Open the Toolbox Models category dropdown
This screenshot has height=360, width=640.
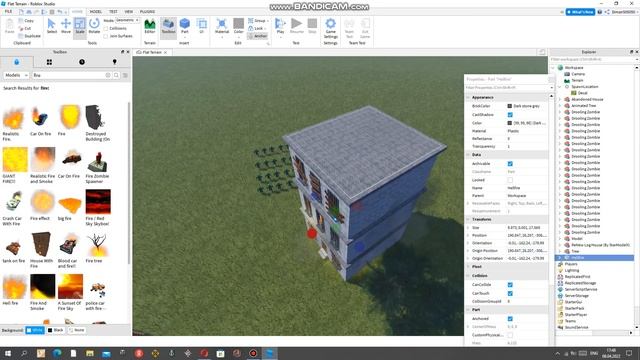16,75
